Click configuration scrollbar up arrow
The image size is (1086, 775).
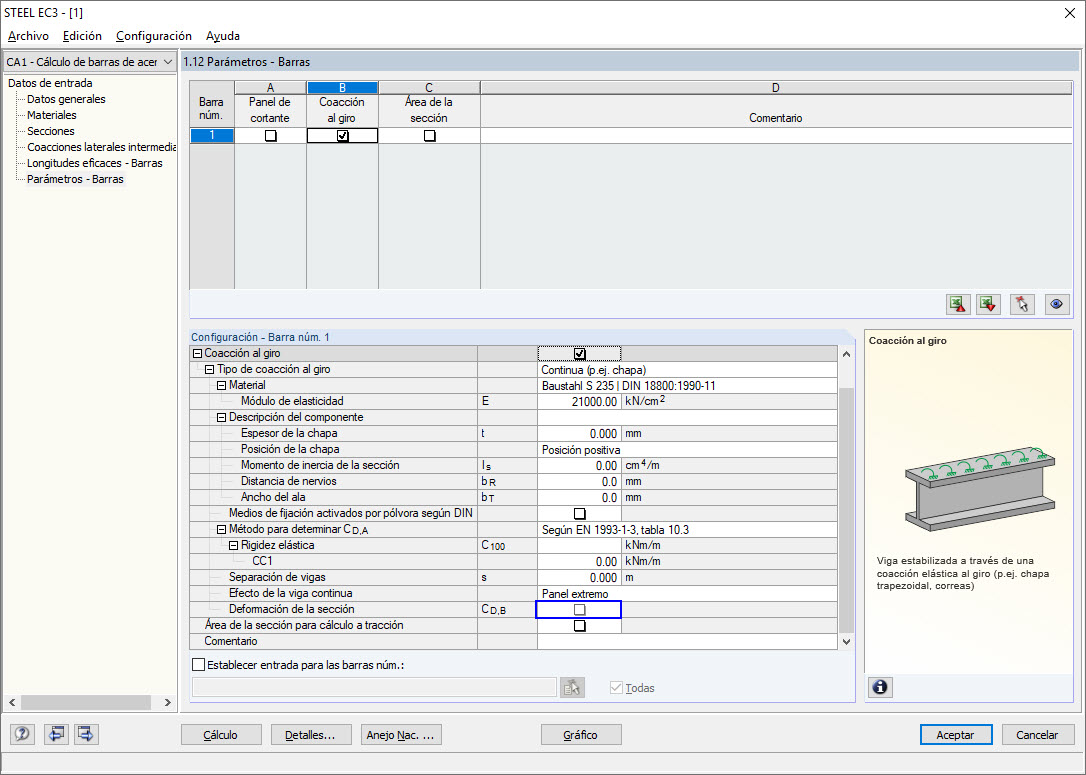click(846, 354)
